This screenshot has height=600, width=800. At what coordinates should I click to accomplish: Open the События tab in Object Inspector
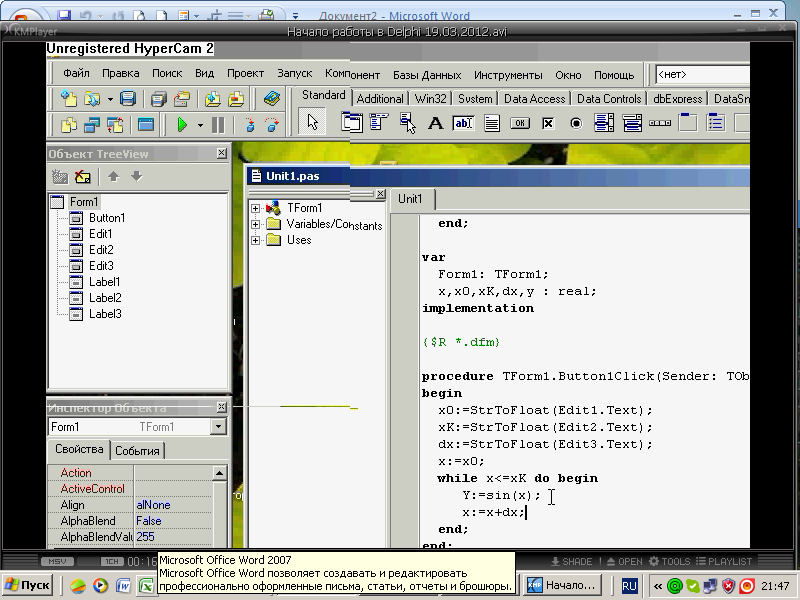137,451
